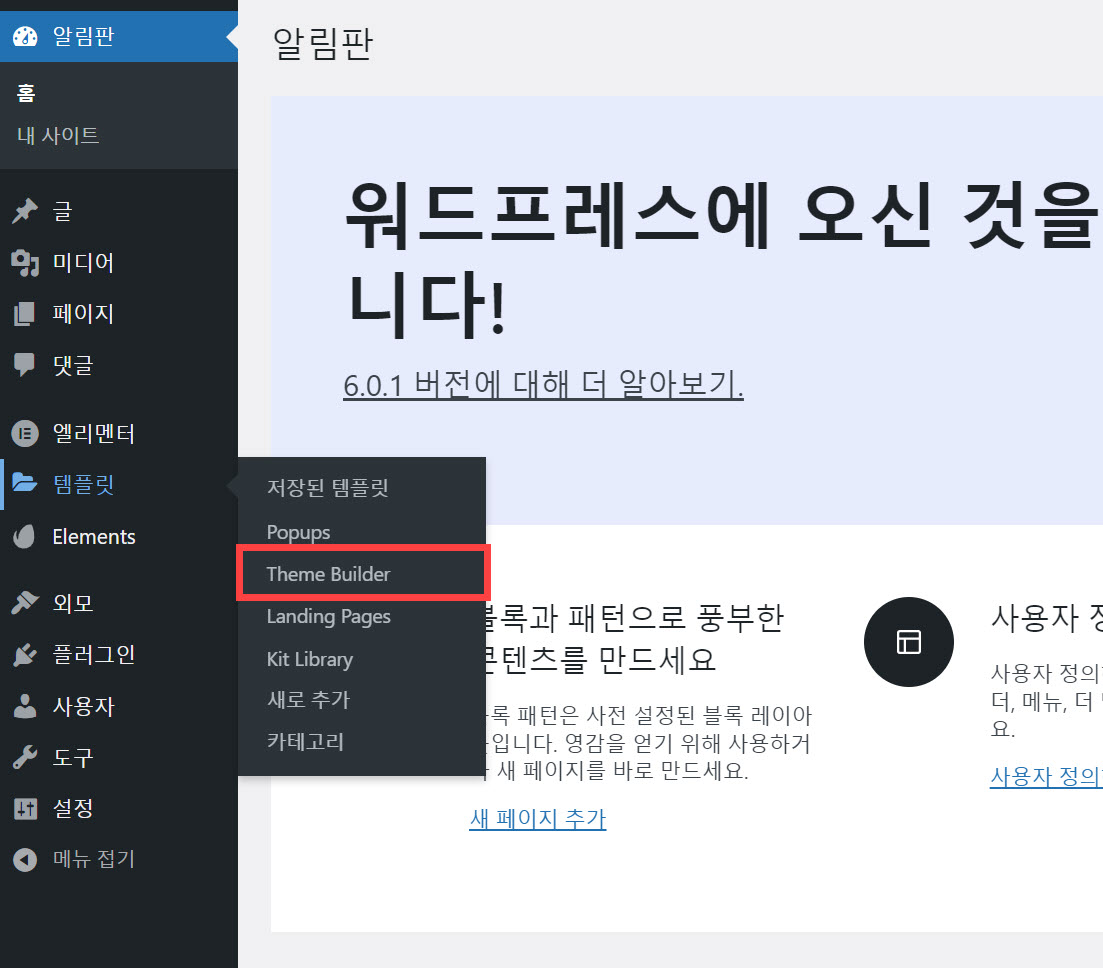Open the 미디어 media library icon

click(x=25, y=262)
